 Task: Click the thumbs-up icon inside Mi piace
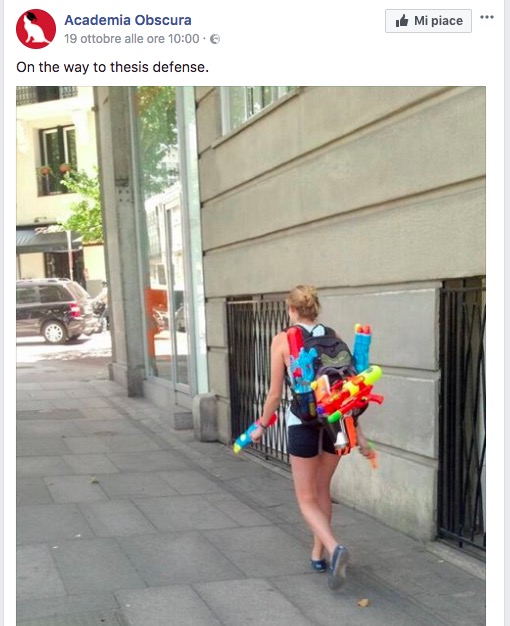point(402,21)
